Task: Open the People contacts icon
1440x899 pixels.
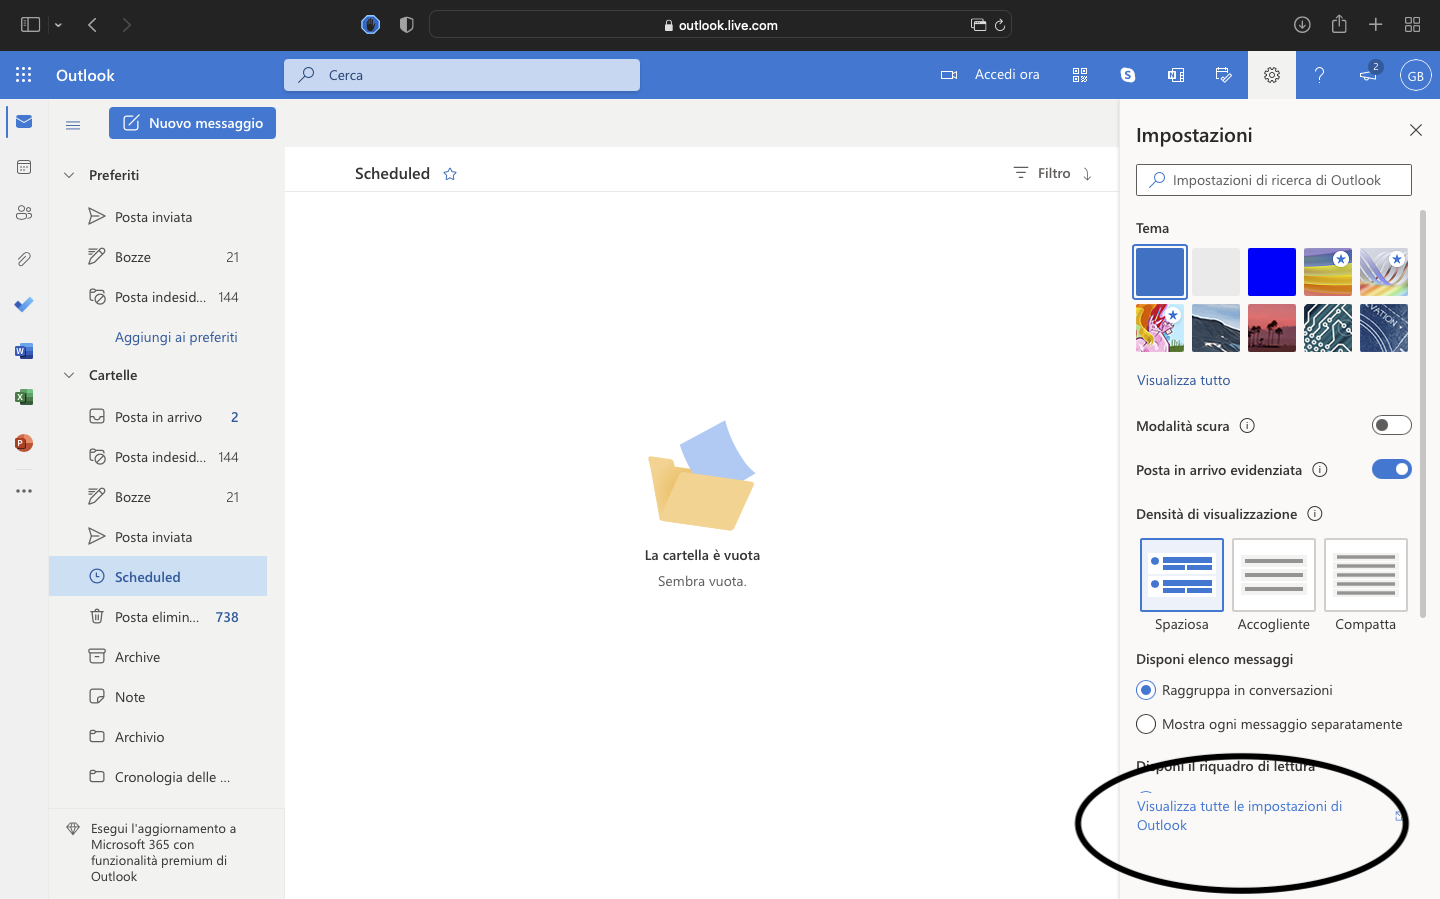Action: [24, 213]
